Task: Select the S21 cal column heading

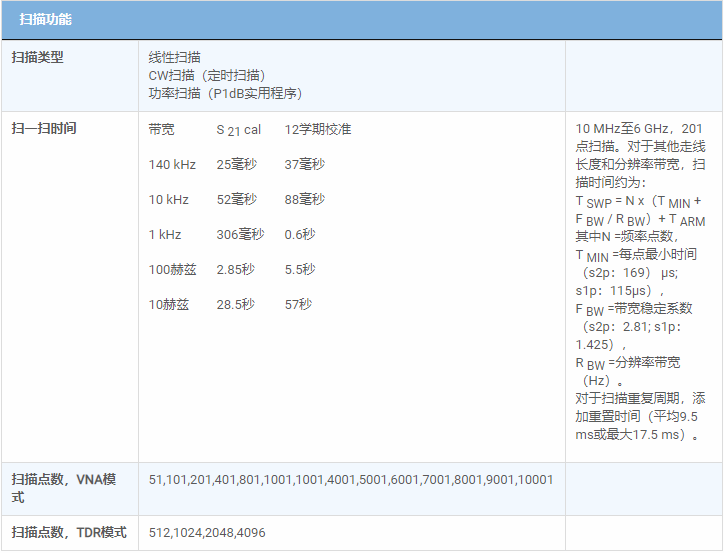Action: [238, 130]
